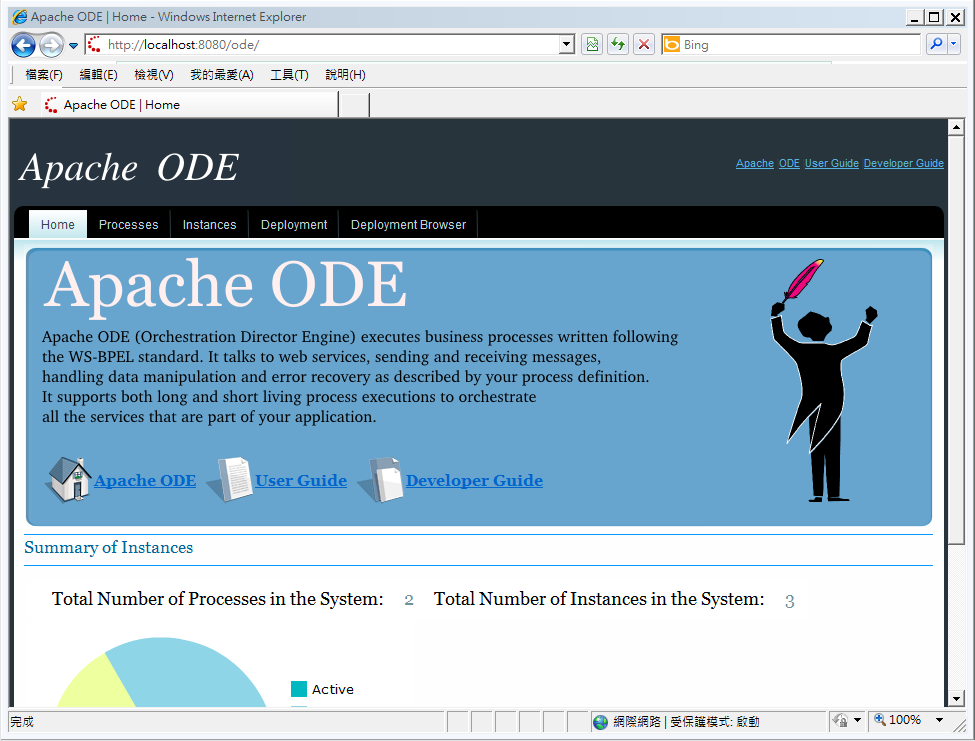Open the recent pages dropdown arrow
Viewport: 975px width, 741px height.
(73, 45)
